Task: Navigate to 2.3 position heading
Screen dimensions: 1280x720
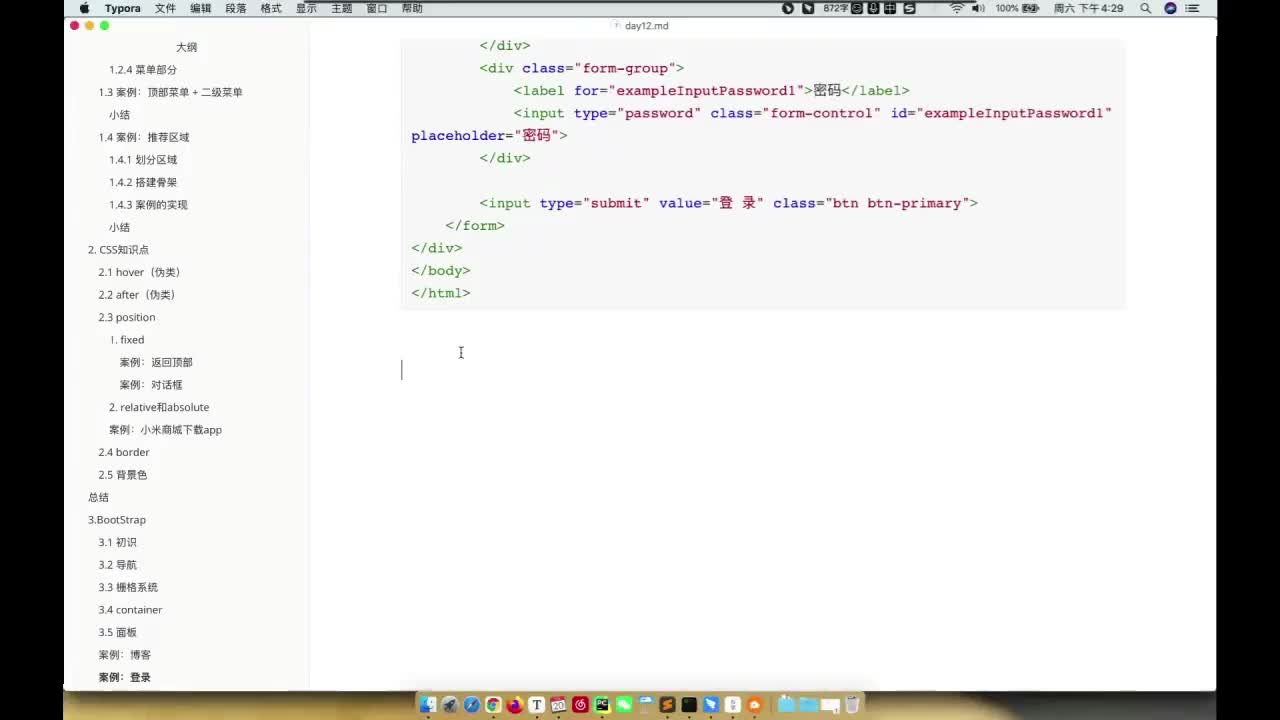Action: click(x=127, y=317)
